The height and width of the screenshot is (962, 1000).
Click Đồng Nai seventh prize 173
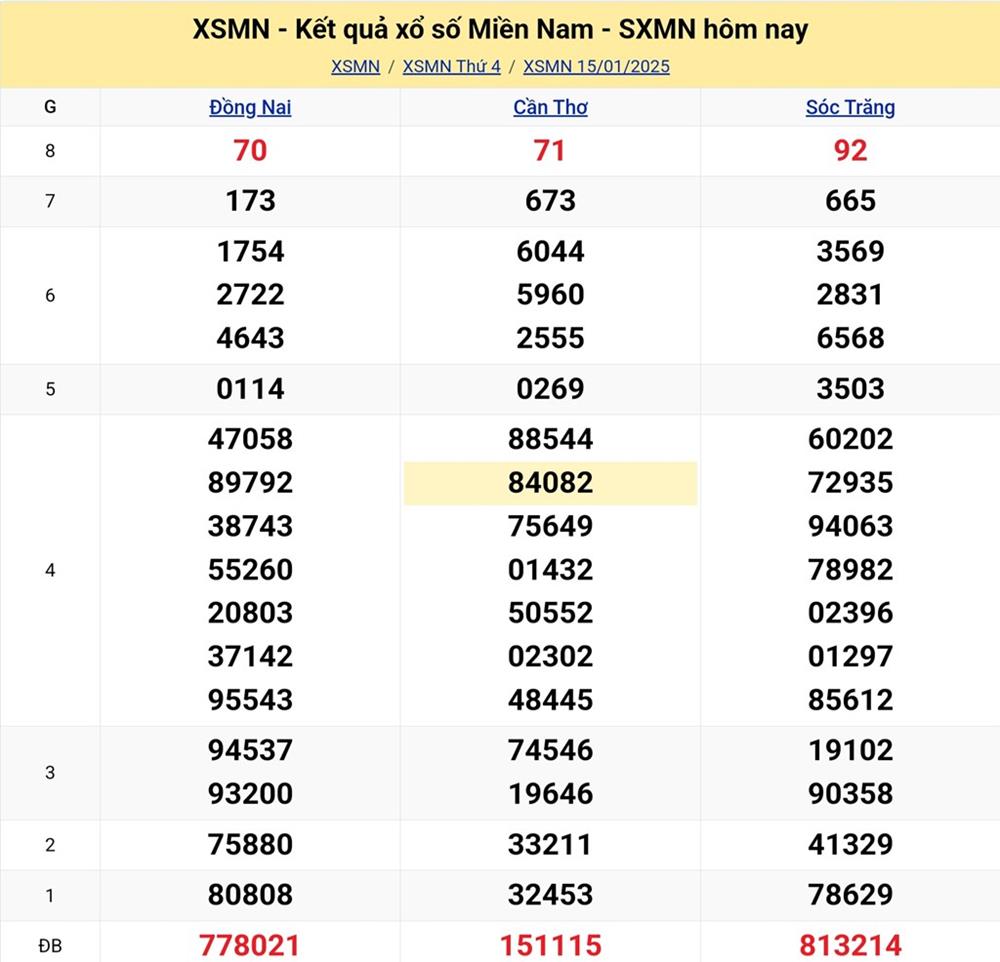tap(250, 201)
